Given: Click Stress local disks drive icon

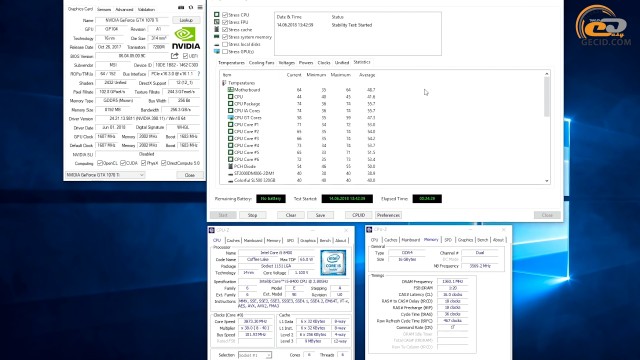Looking at the screenshot, I should [x=217, y=44].
